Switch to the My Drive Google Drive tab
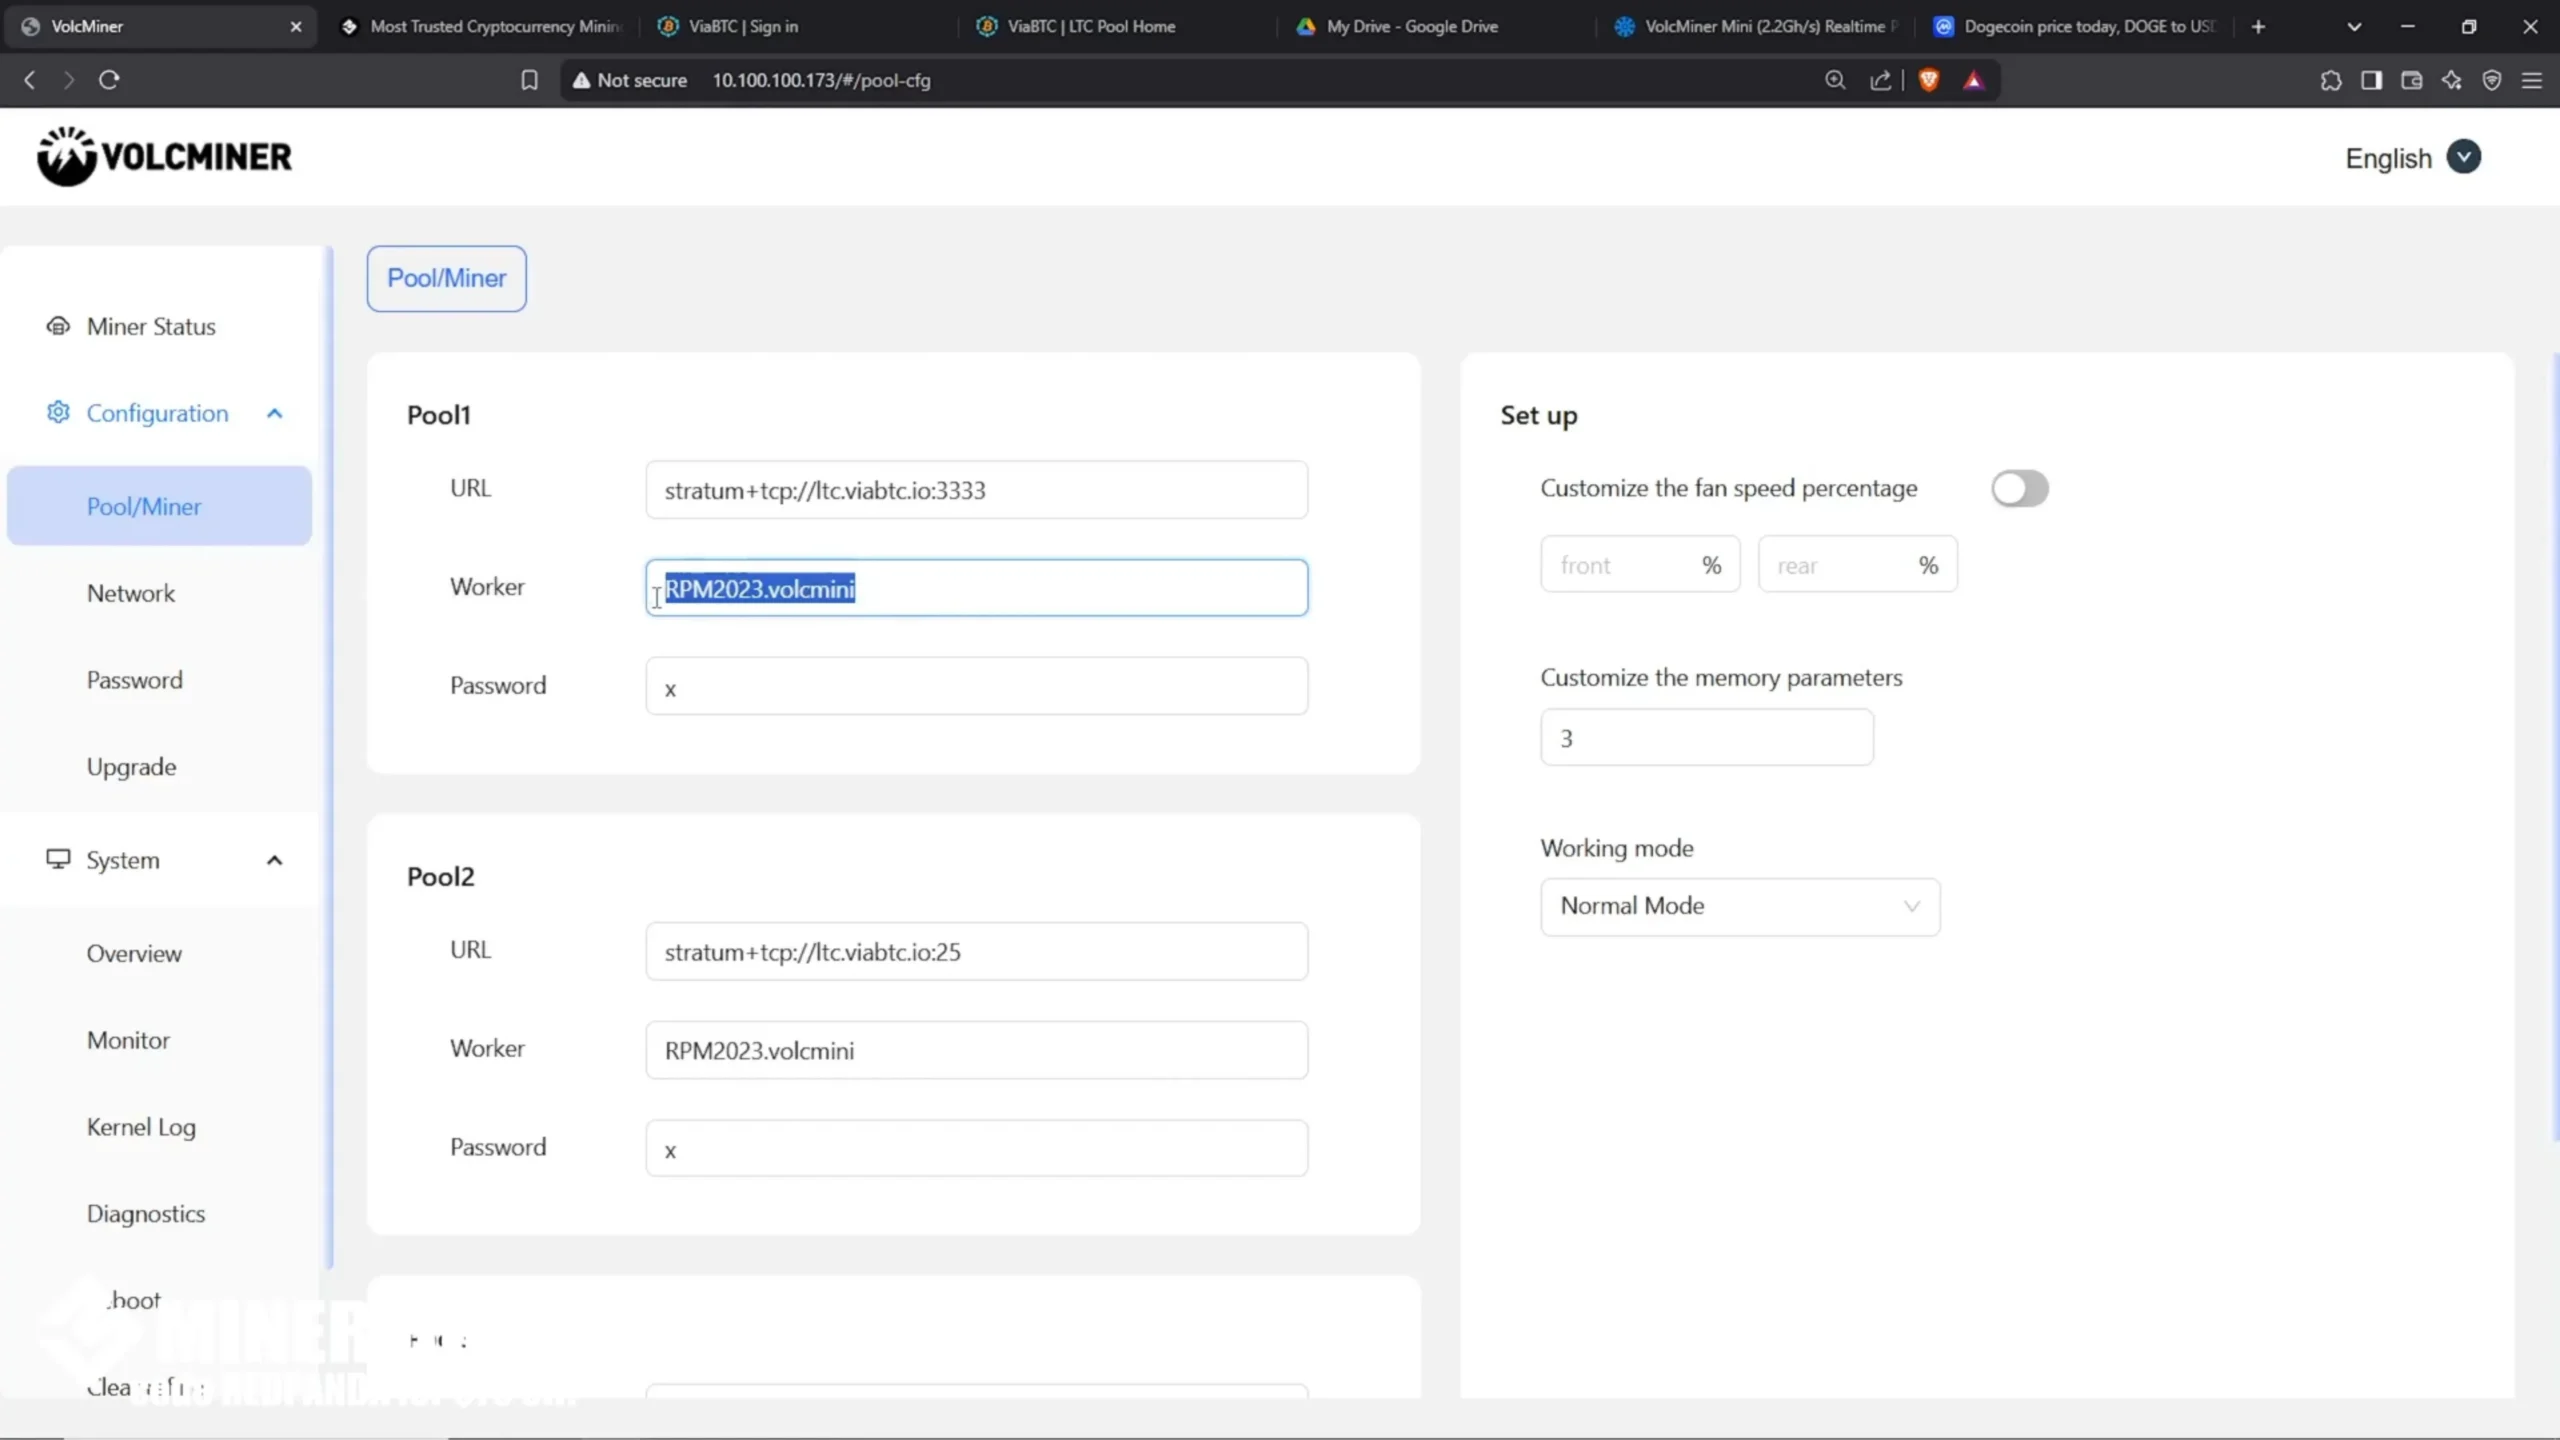Screen dimensions: 2560x1440 [x=1434, y=27]
